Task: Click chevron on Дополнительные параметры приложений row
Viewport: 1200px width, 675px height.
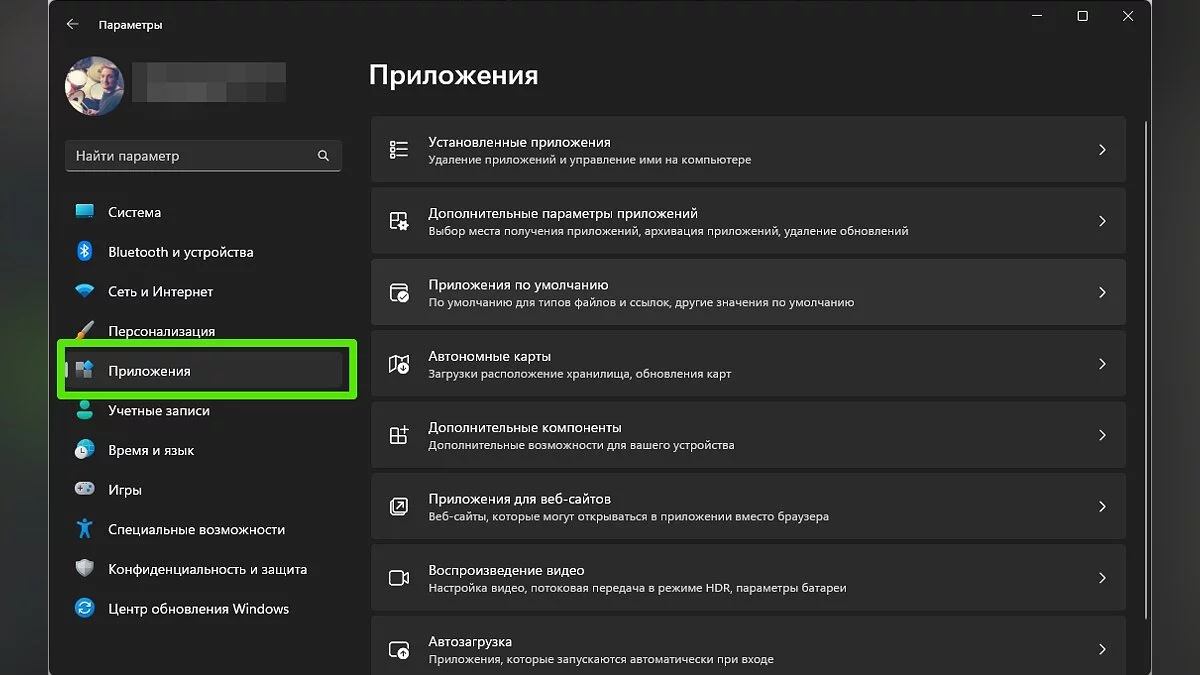Action: 1102,221
